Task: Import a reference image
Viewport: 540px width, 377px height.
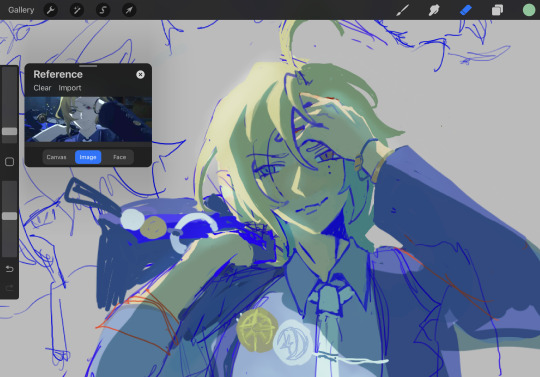Action: (x=70, y=88)
